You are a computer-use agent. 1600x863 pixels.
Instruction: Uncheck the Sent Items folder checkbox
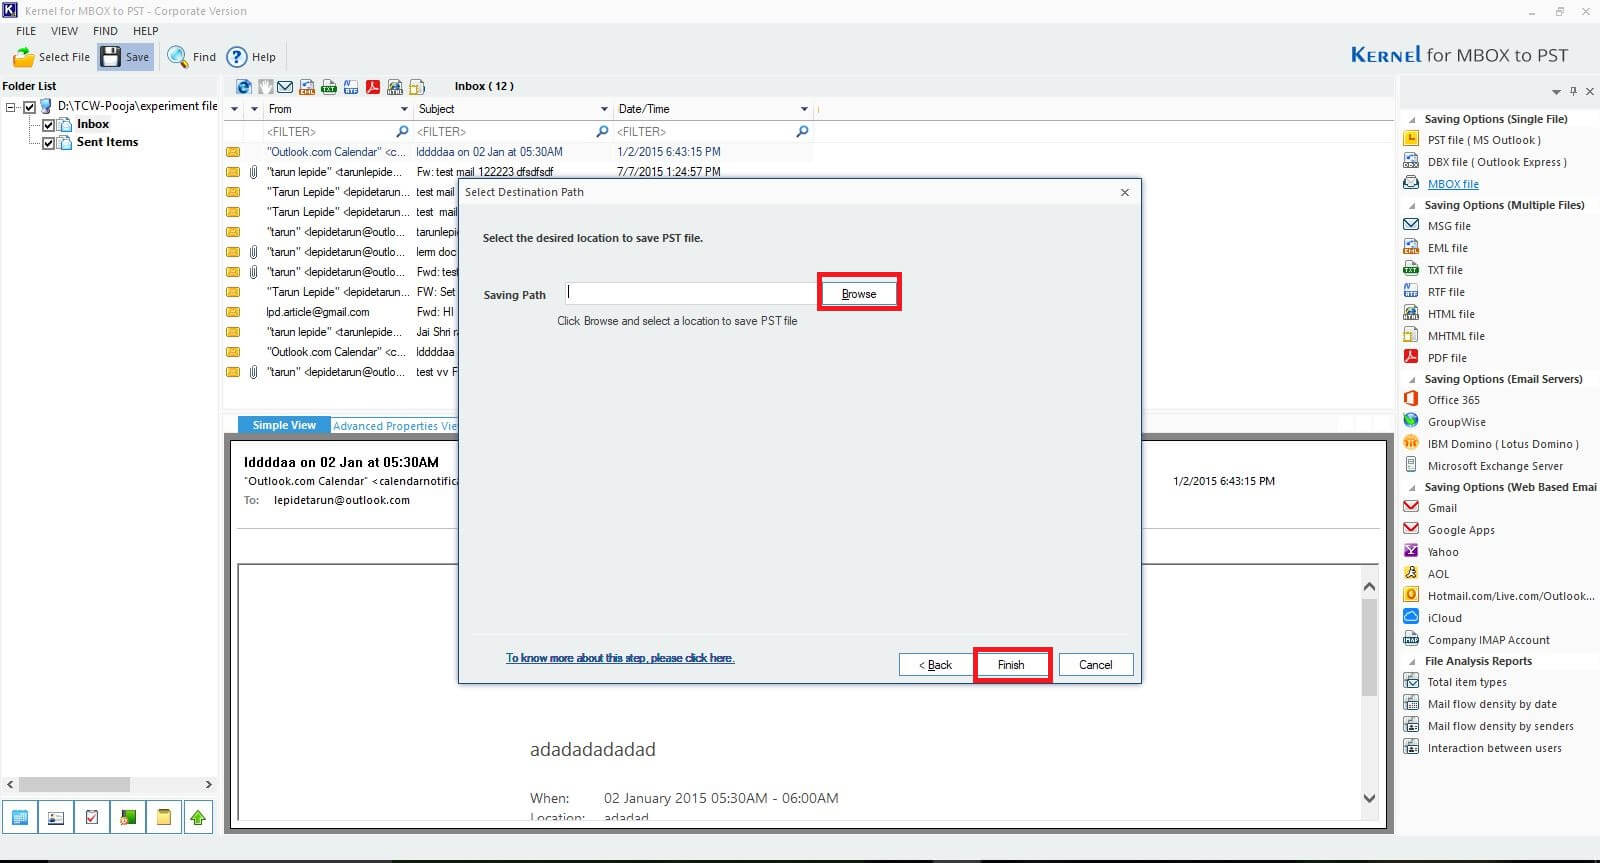tap(48, 143)
